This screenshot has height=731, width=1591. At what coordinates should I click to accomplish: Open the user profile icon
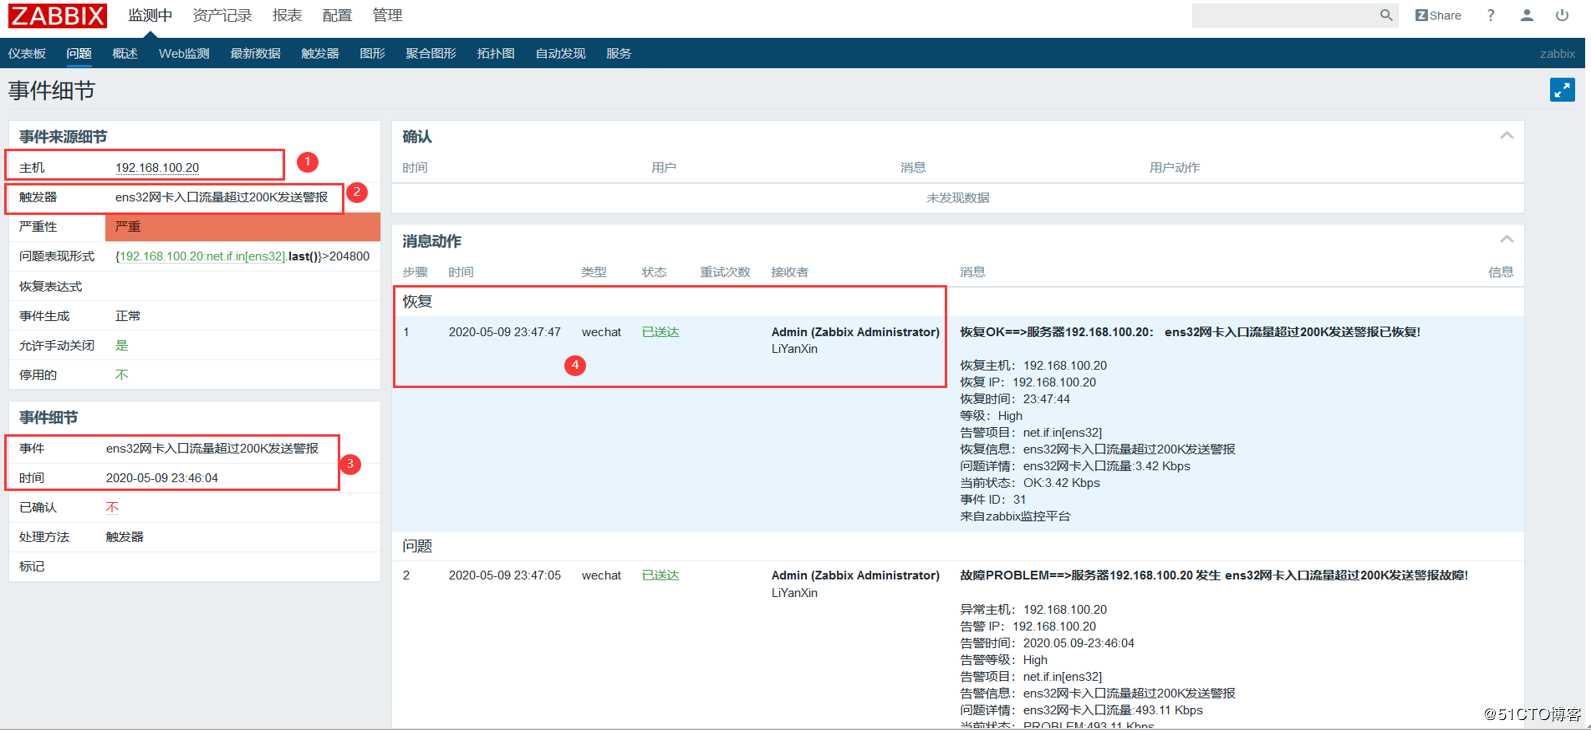point(1527,15)
